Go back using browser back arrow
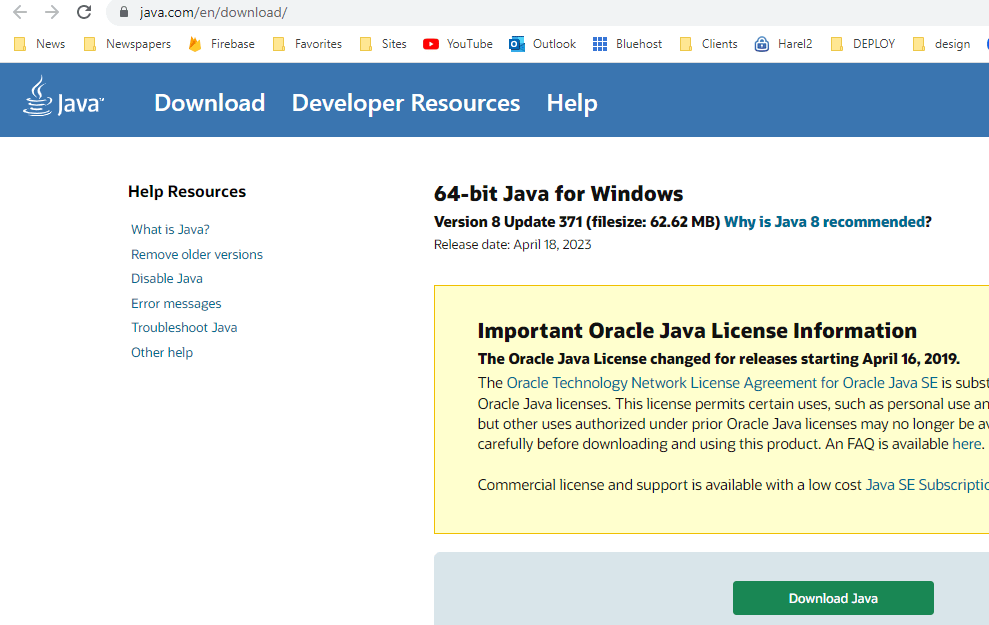This screenshot has height=625, width=989. coord(19,12)
